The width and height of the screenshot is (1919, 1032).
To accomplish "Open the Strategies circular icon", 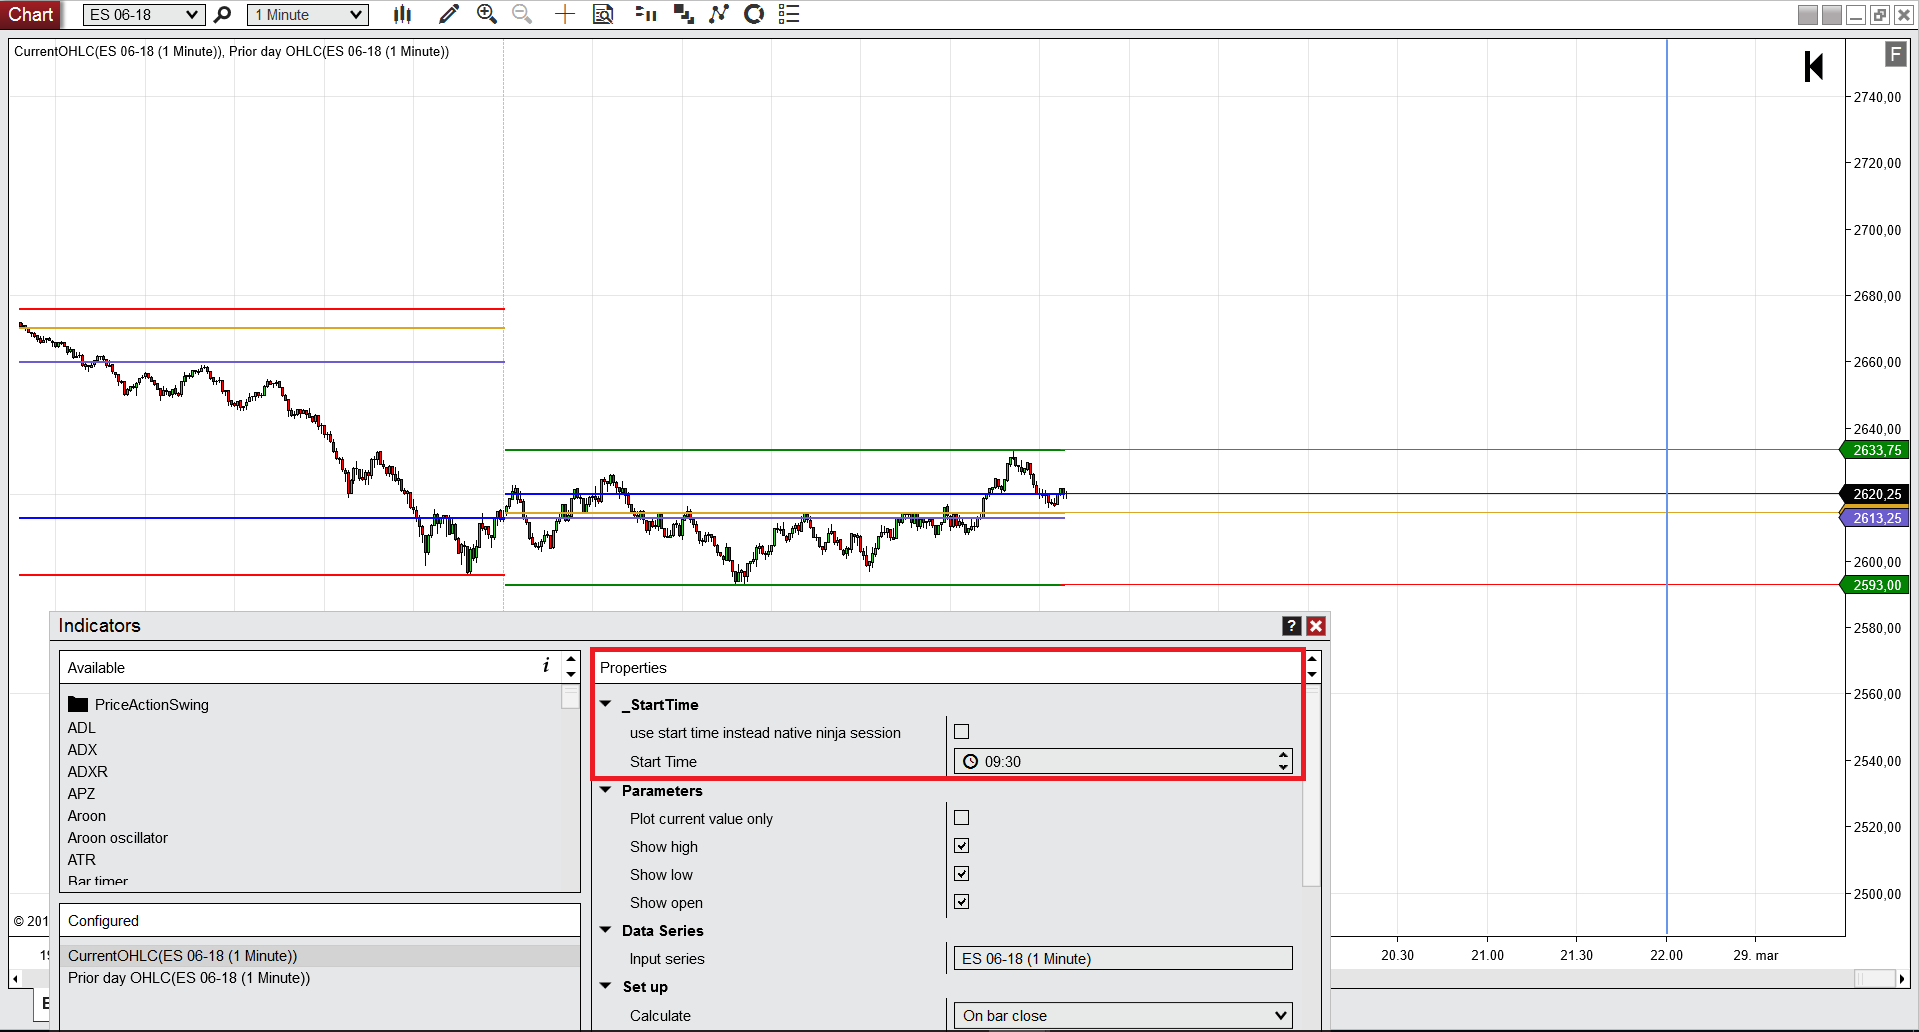I will 754,14.
